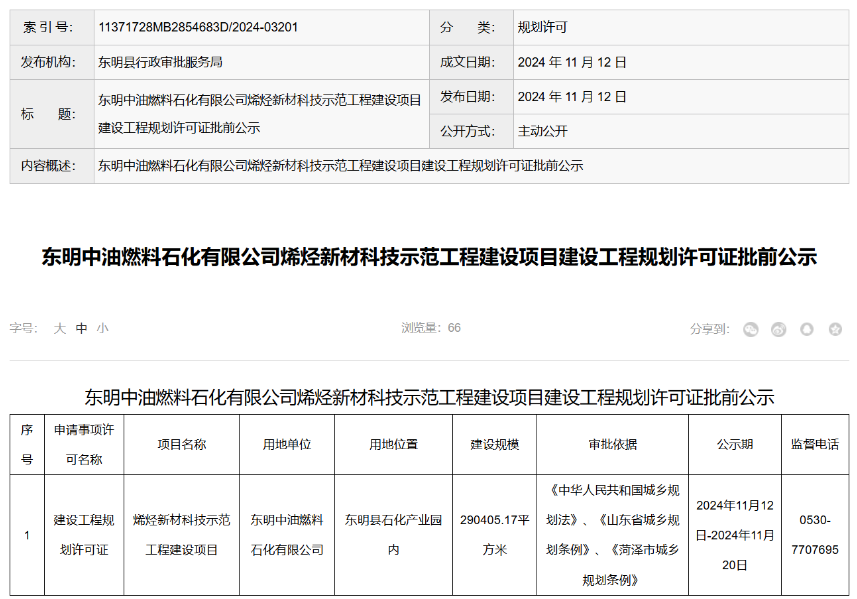Share the notice to Sina Weibo
The image size is (857, 599).
[x=778, y=329]
